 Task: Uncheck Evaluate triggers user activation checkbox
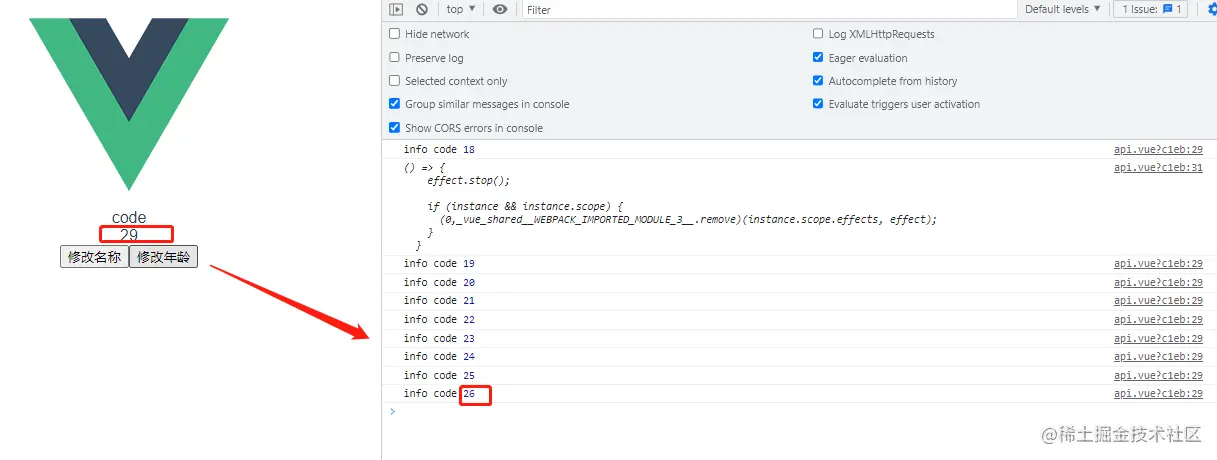coord(819,104)
